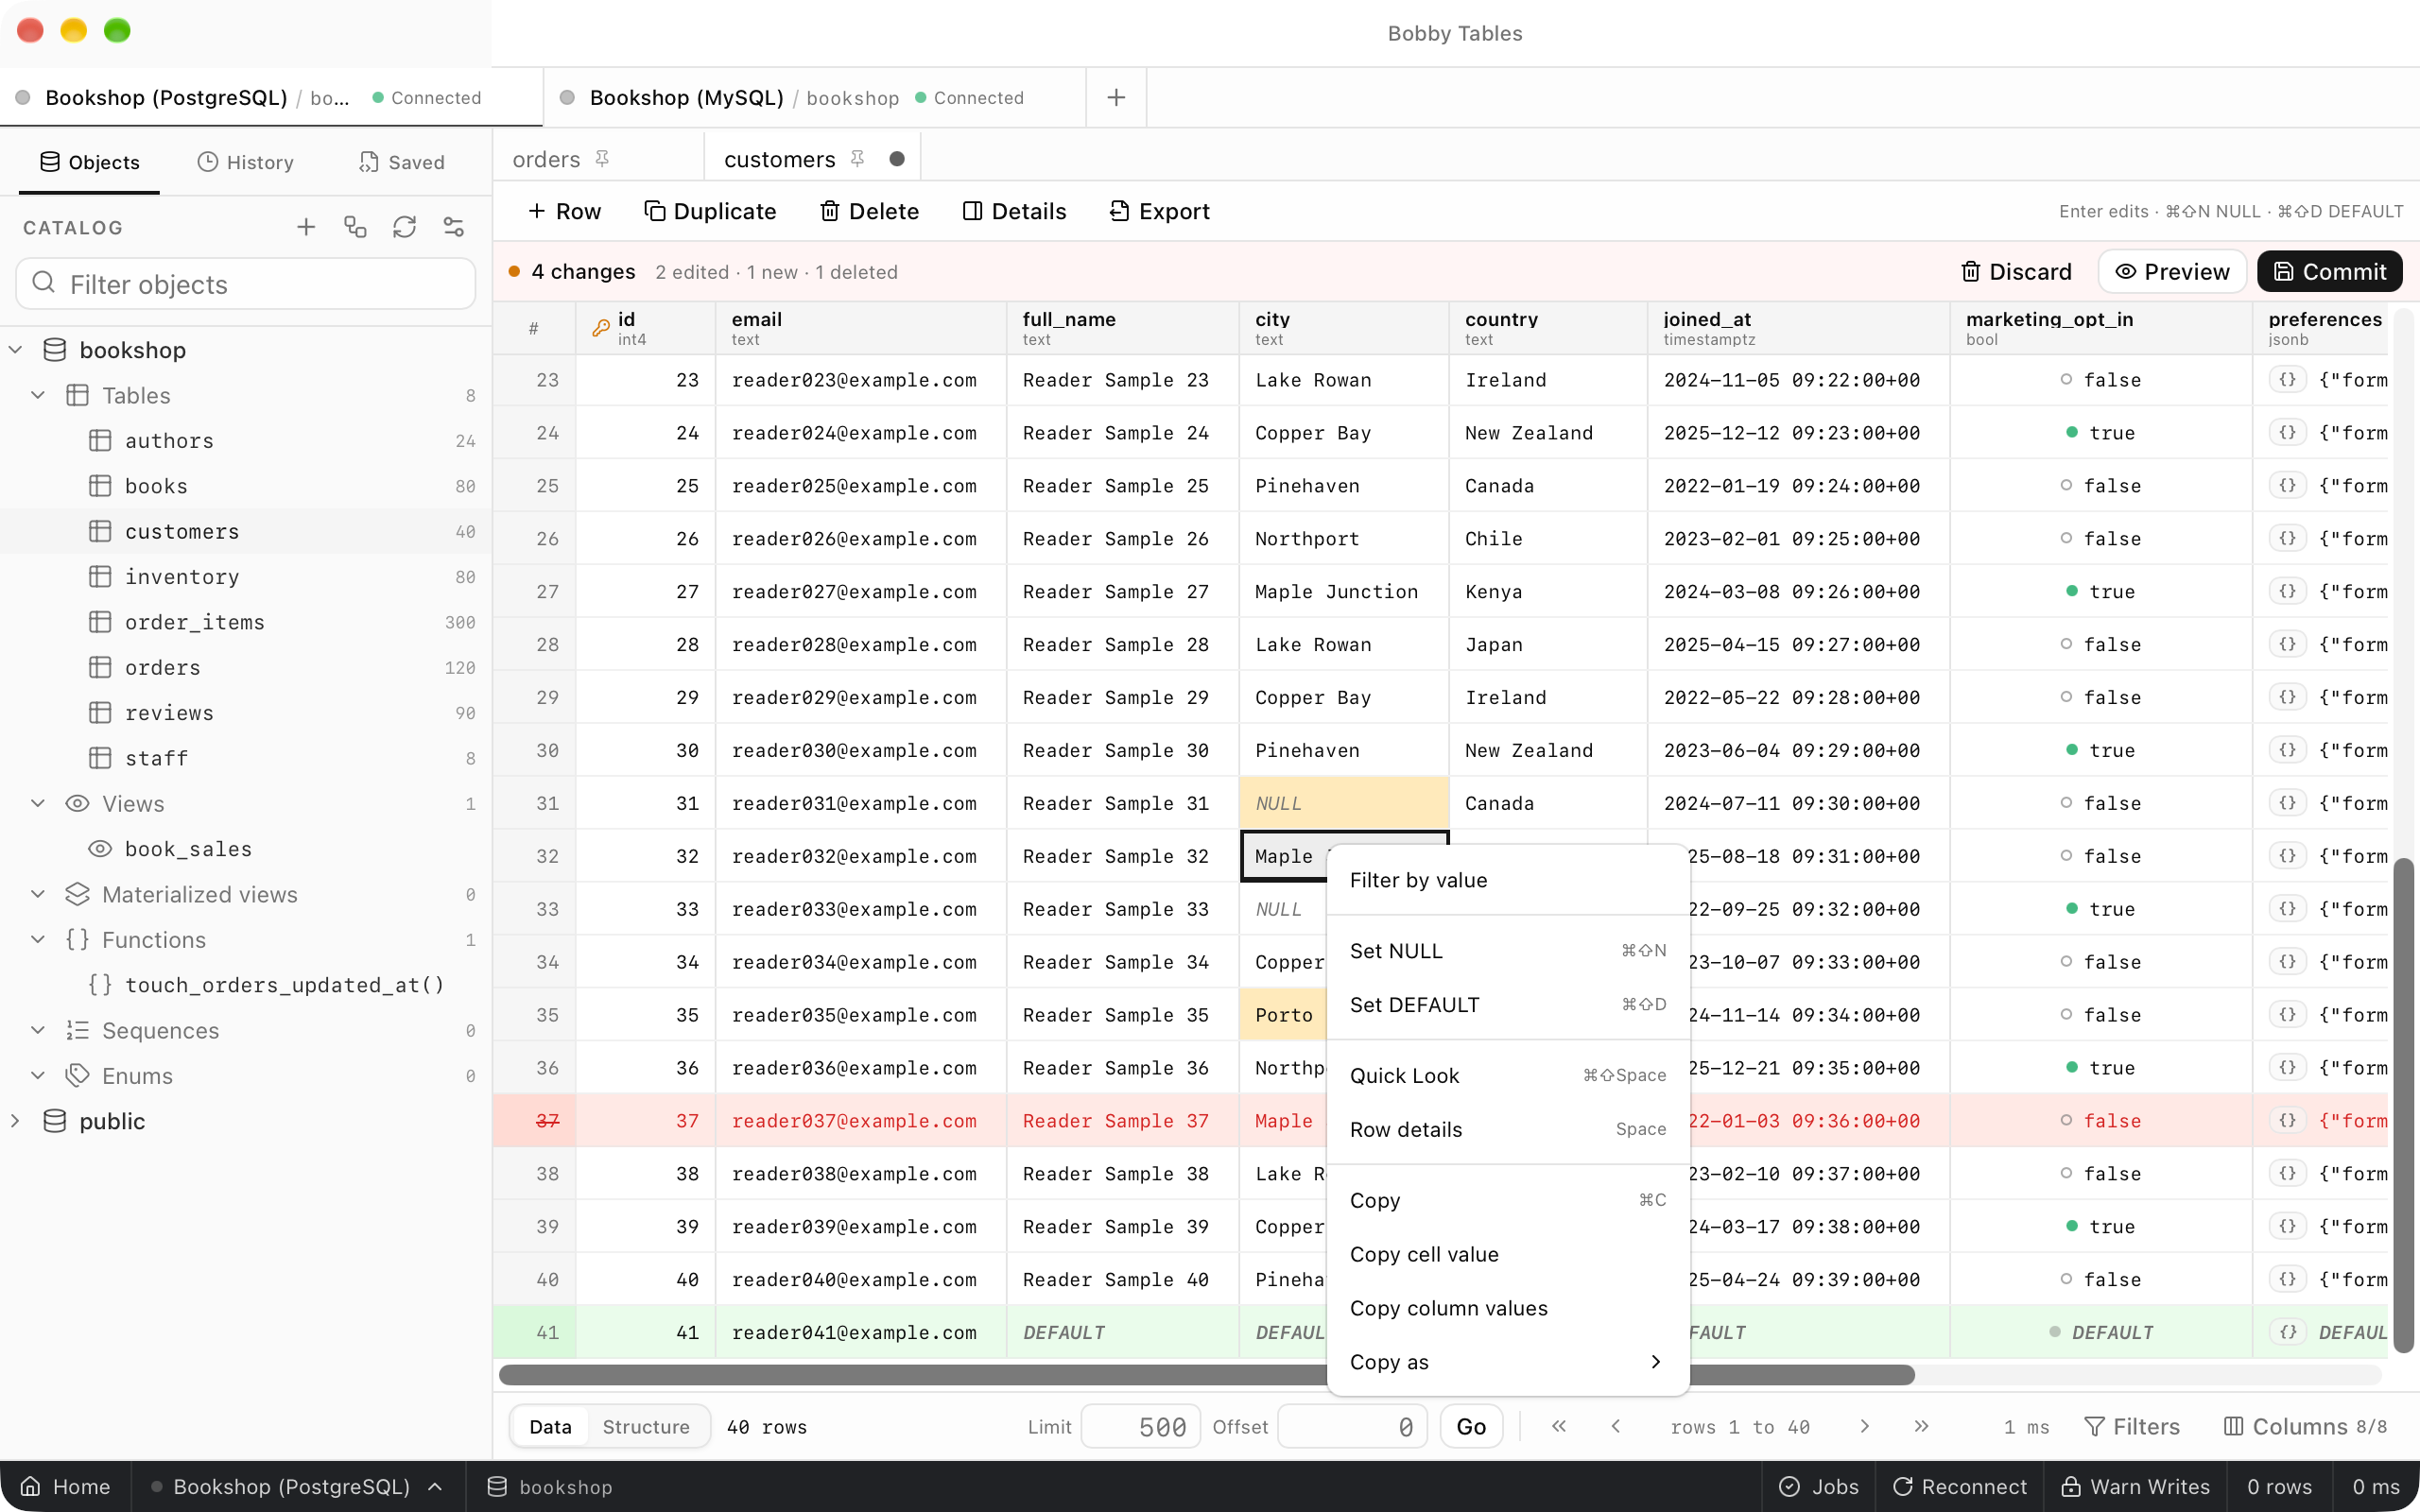The width and height of the screenshot is (2420, 1512).
Task: Go to first page of rows
Action: pos(1559,1426)
